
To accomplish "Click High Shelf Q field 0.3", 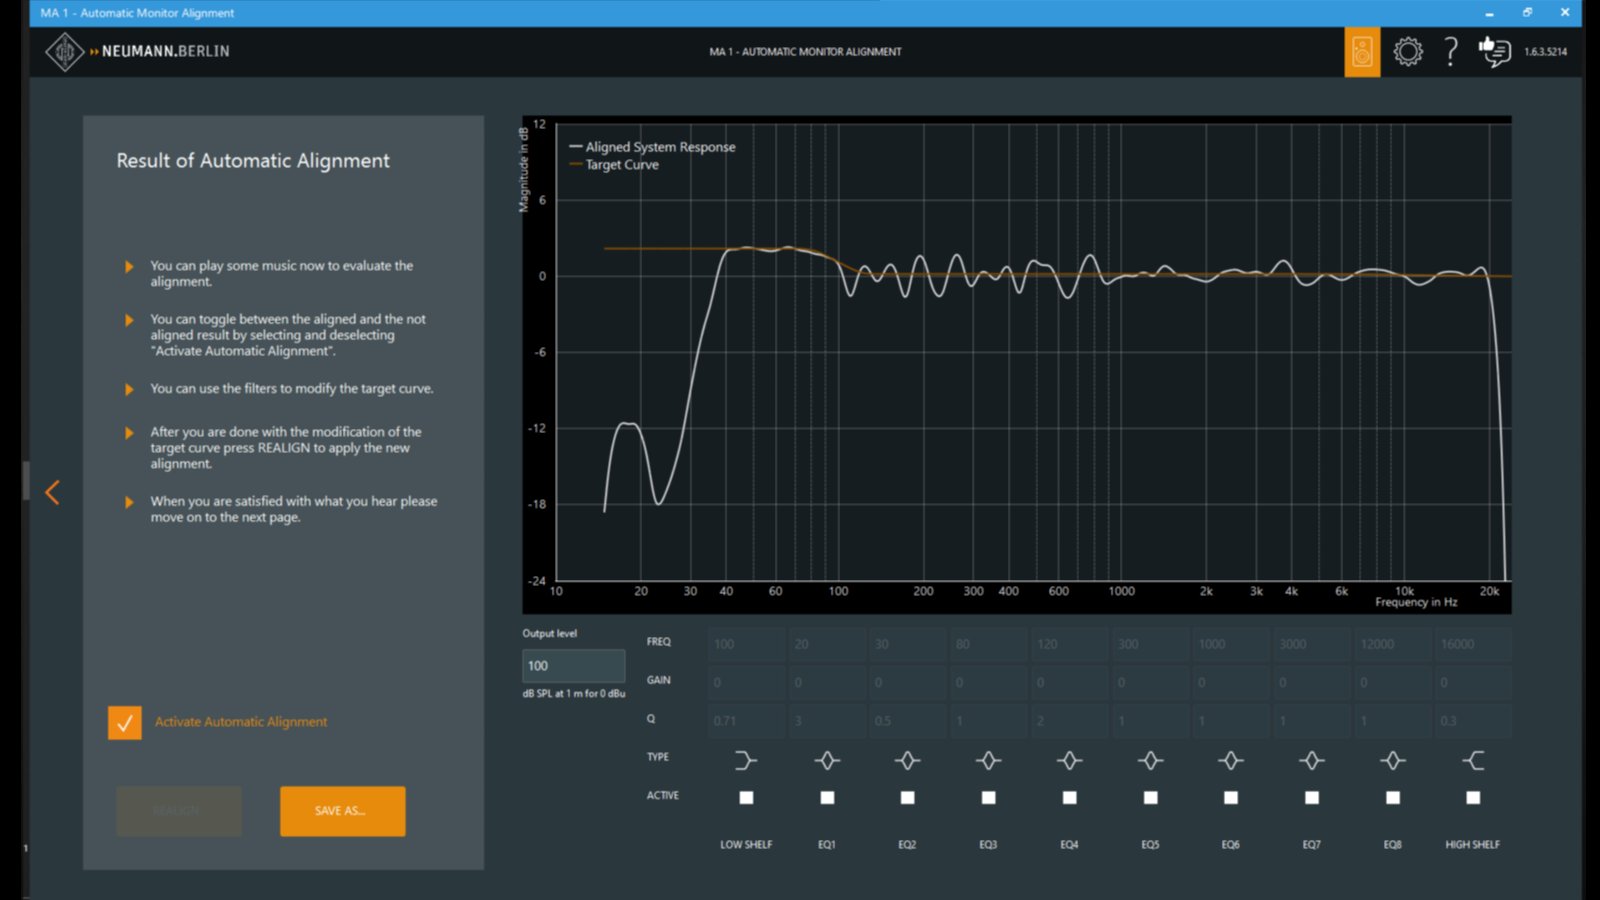I will coord(1474,720).
